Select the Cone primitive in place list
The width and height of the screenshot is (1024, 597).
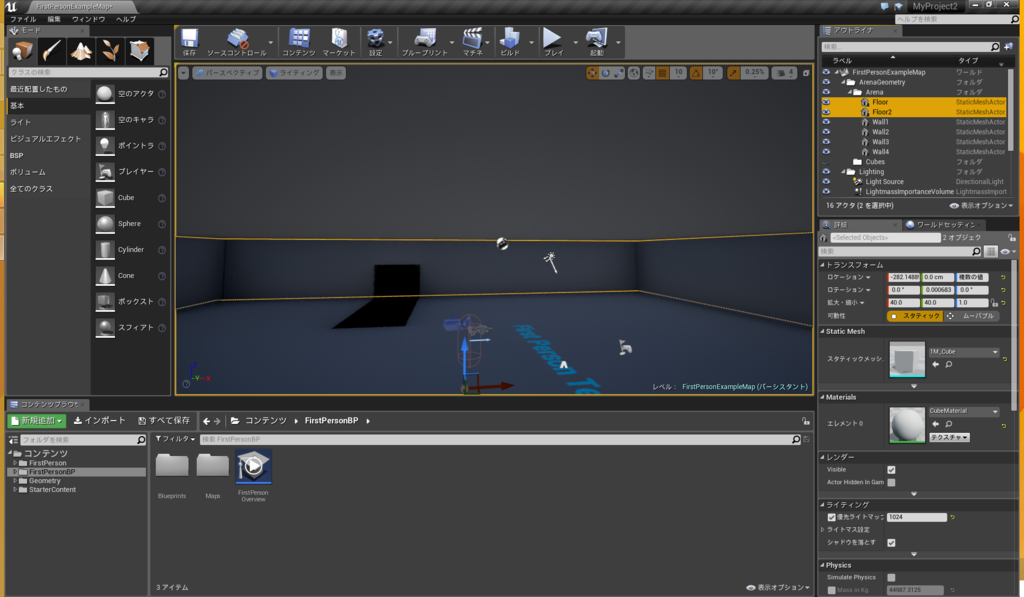click(104, 276)
